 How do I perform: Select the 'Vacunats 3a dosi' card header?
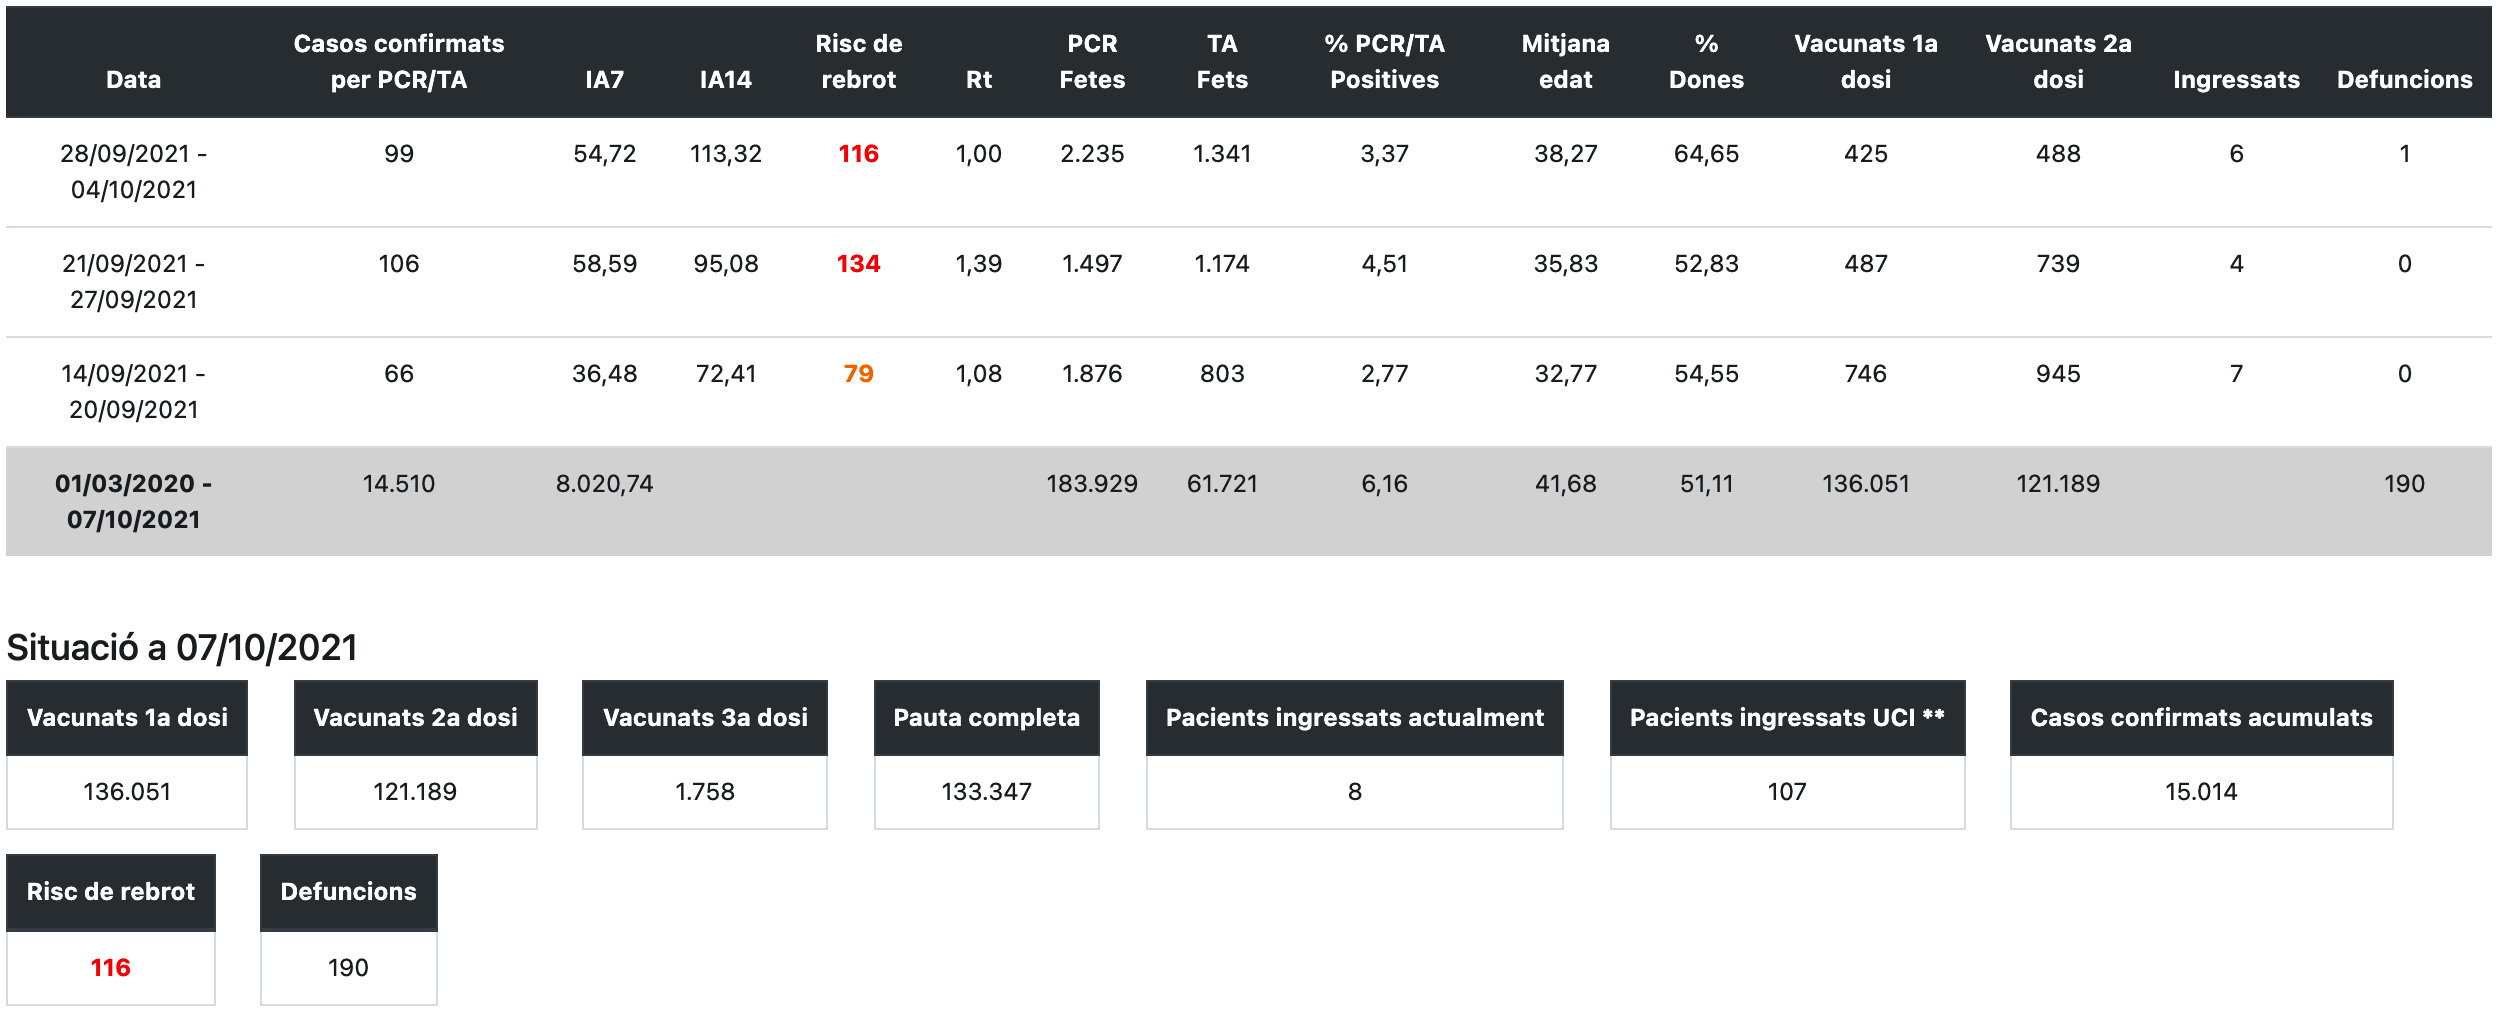click(705, 718)
